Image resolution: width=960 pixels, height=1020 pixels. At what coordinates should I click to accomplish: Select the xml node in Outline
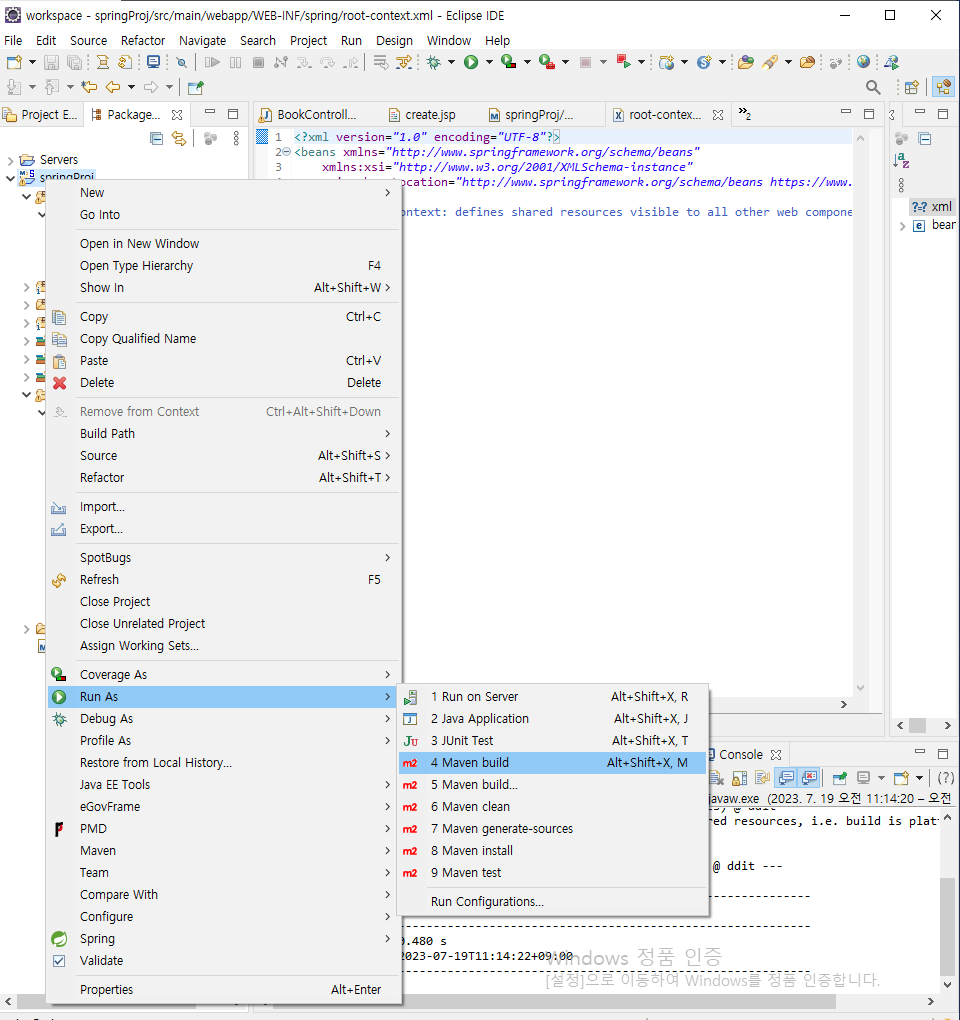point(933,207)
